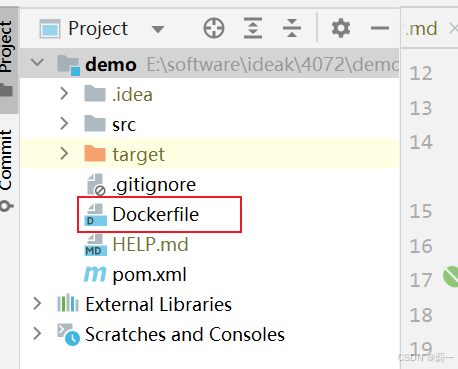Click the green gutter icon at line 17
This screenshot has height=369, width=458.
(x=451, y=276)
